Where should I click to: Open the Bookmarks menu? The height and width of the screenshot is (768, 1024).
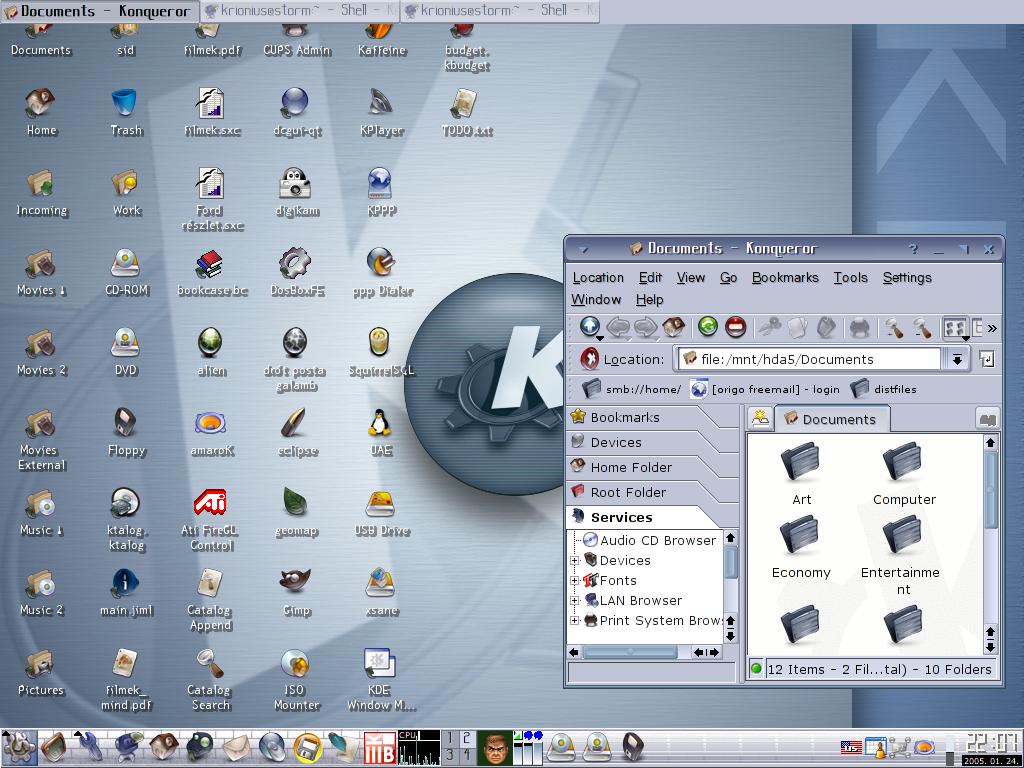pyautogui.click(x=785, y=278)
